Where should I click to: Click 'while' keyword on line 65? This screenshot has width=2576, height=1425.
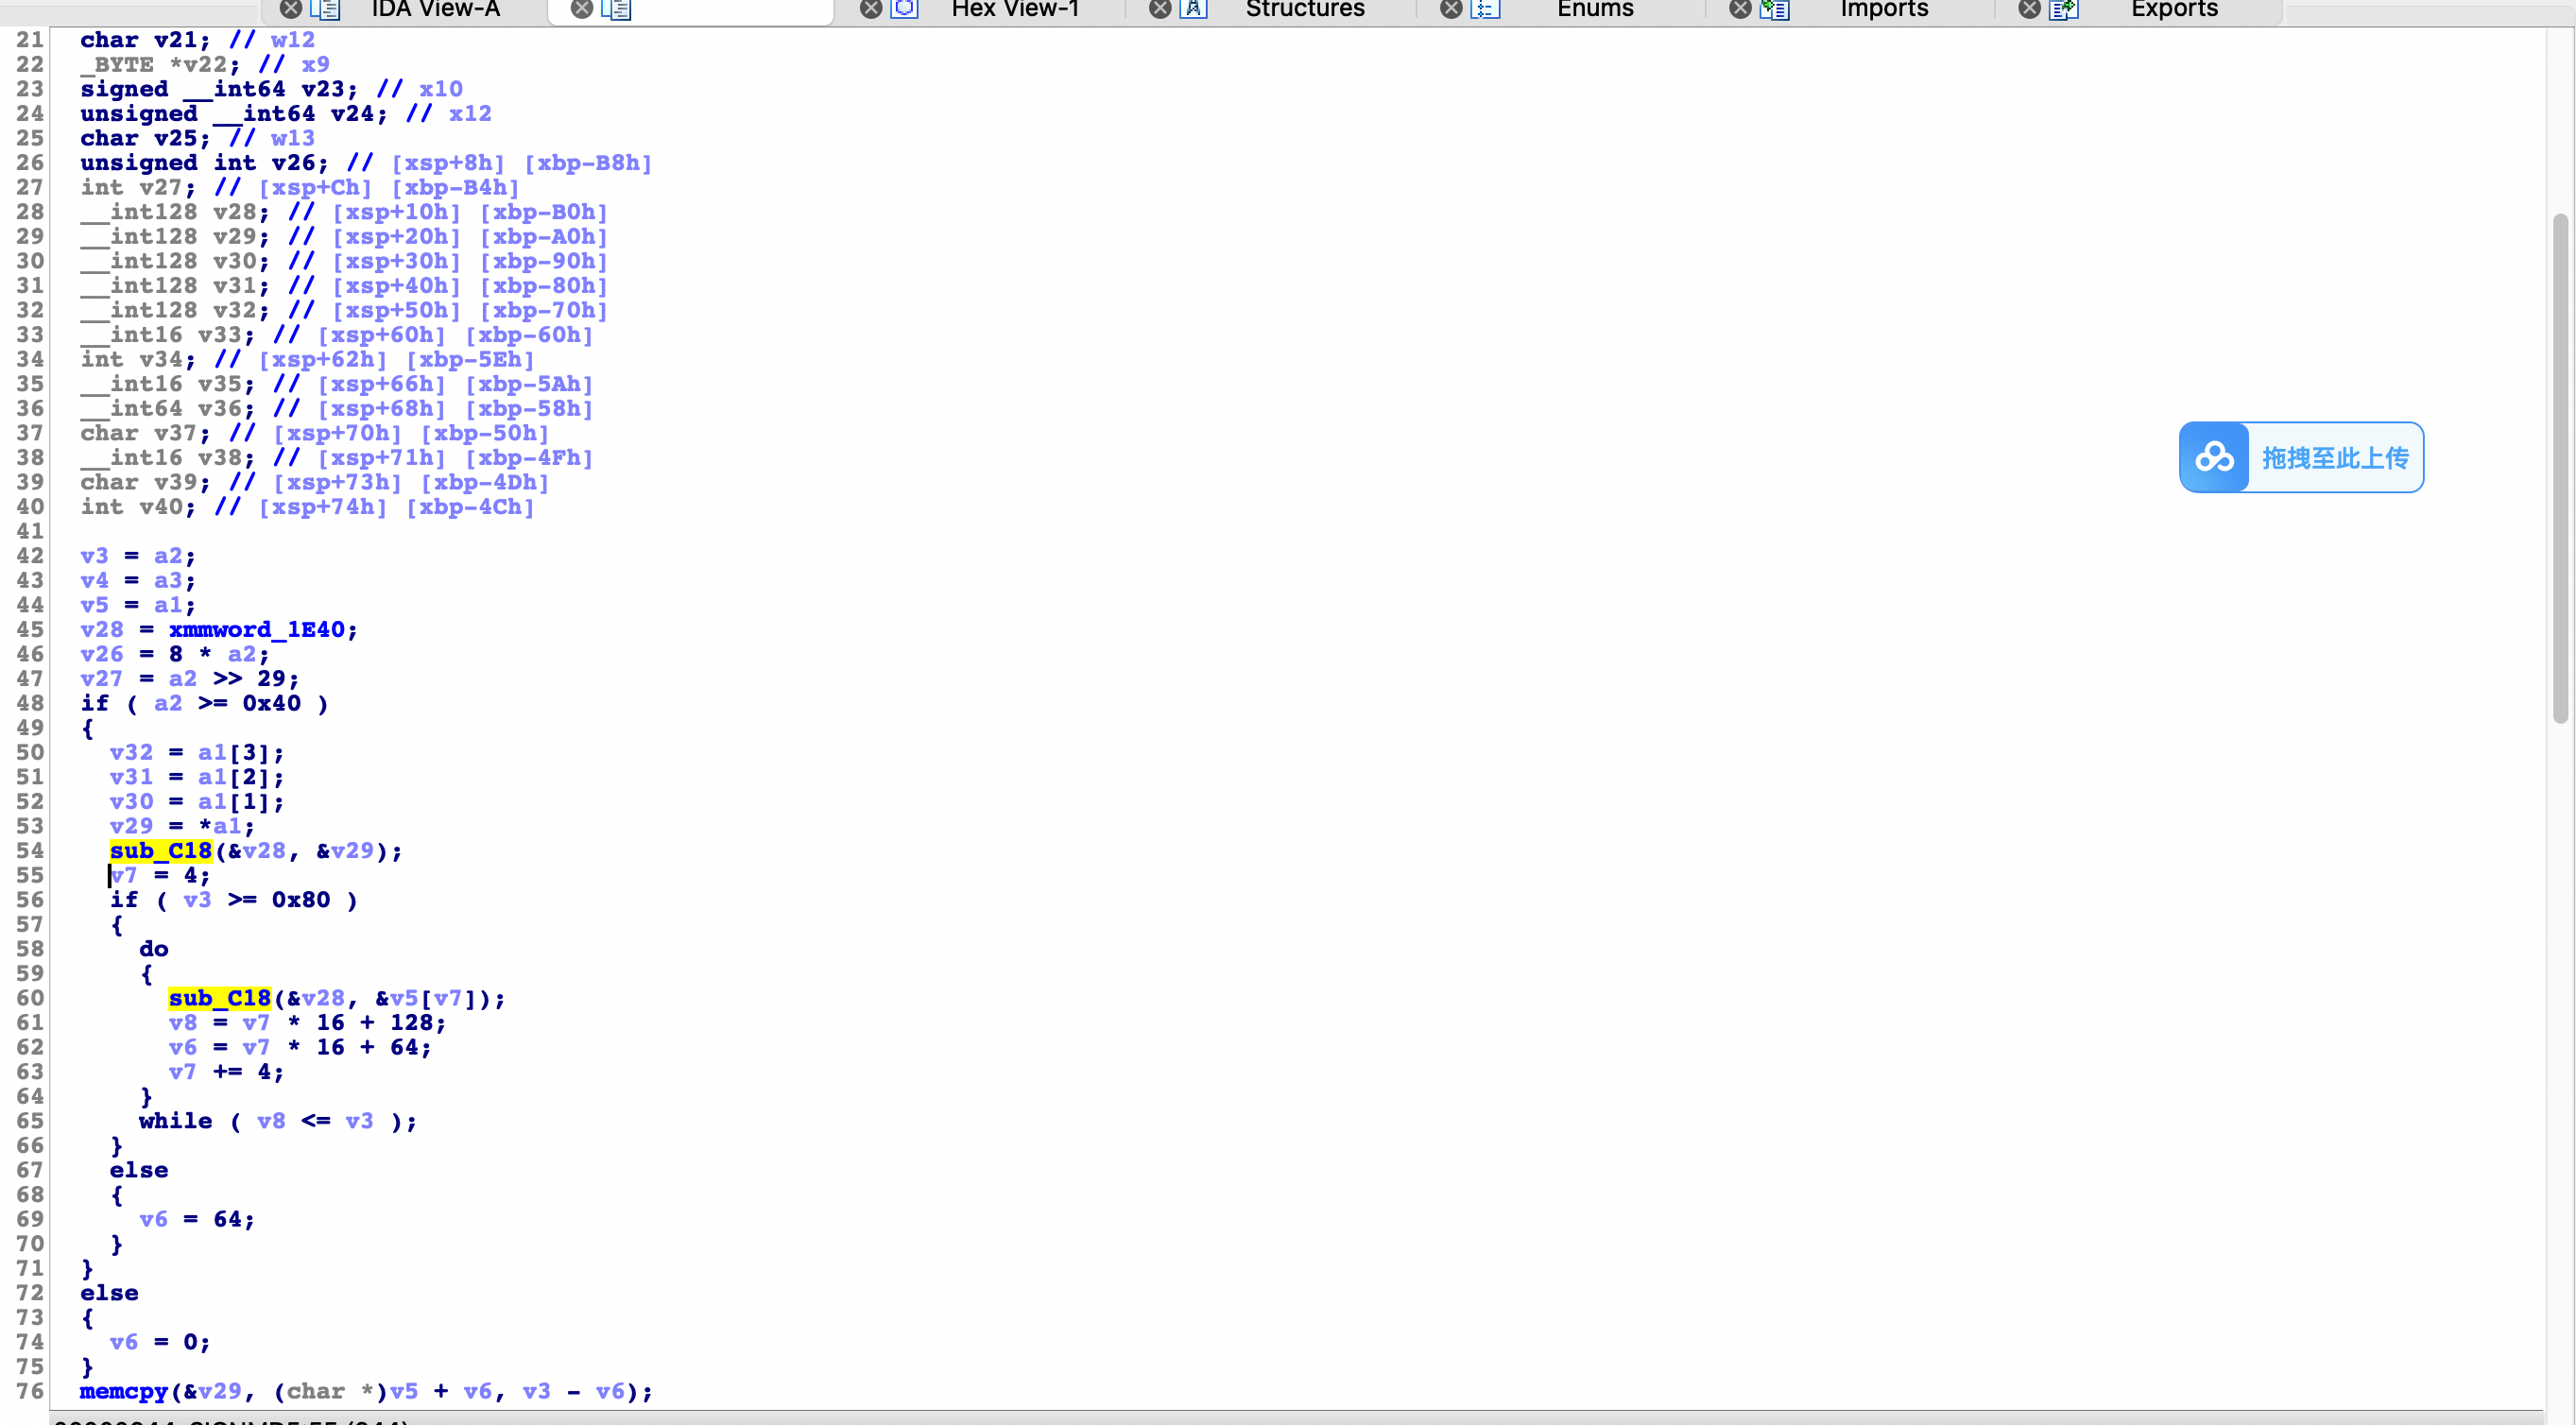coord(175,1120)
